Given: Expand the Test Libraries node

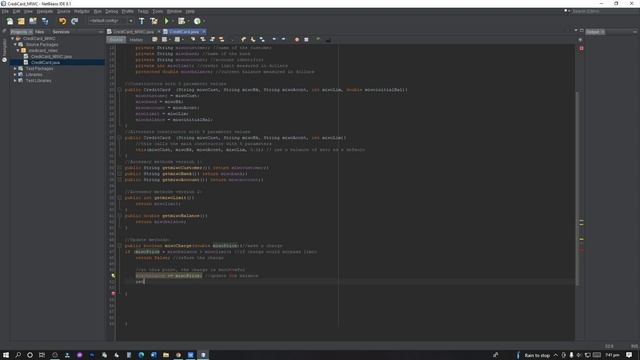Looking at the screenshot, I should pos(15,80).
